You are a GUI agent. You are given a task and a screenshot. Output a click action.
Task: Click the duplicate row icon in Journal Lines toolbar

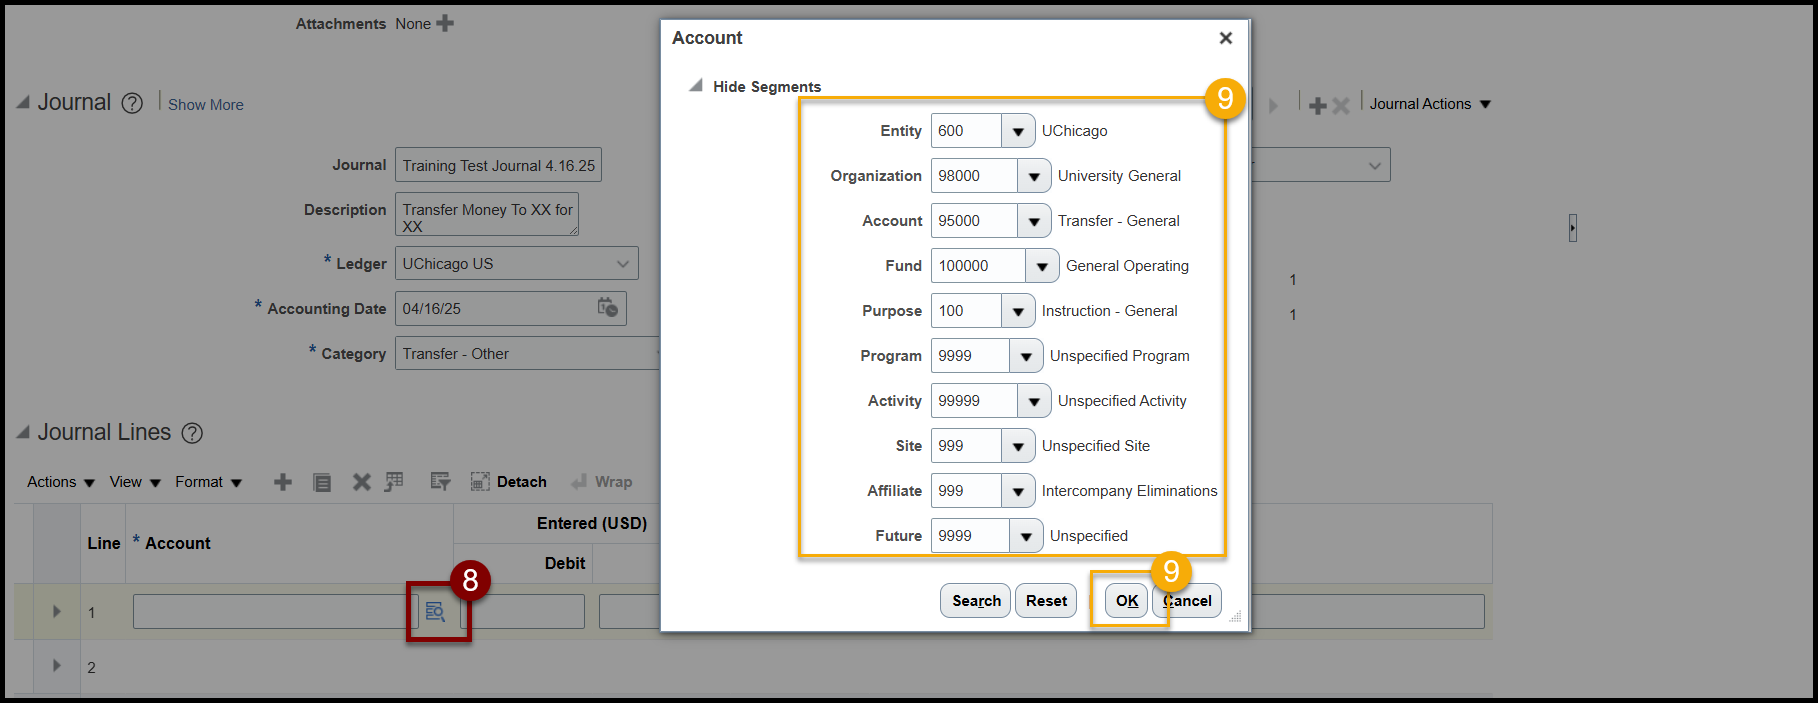pyautogui.click(x=322, y=482)
